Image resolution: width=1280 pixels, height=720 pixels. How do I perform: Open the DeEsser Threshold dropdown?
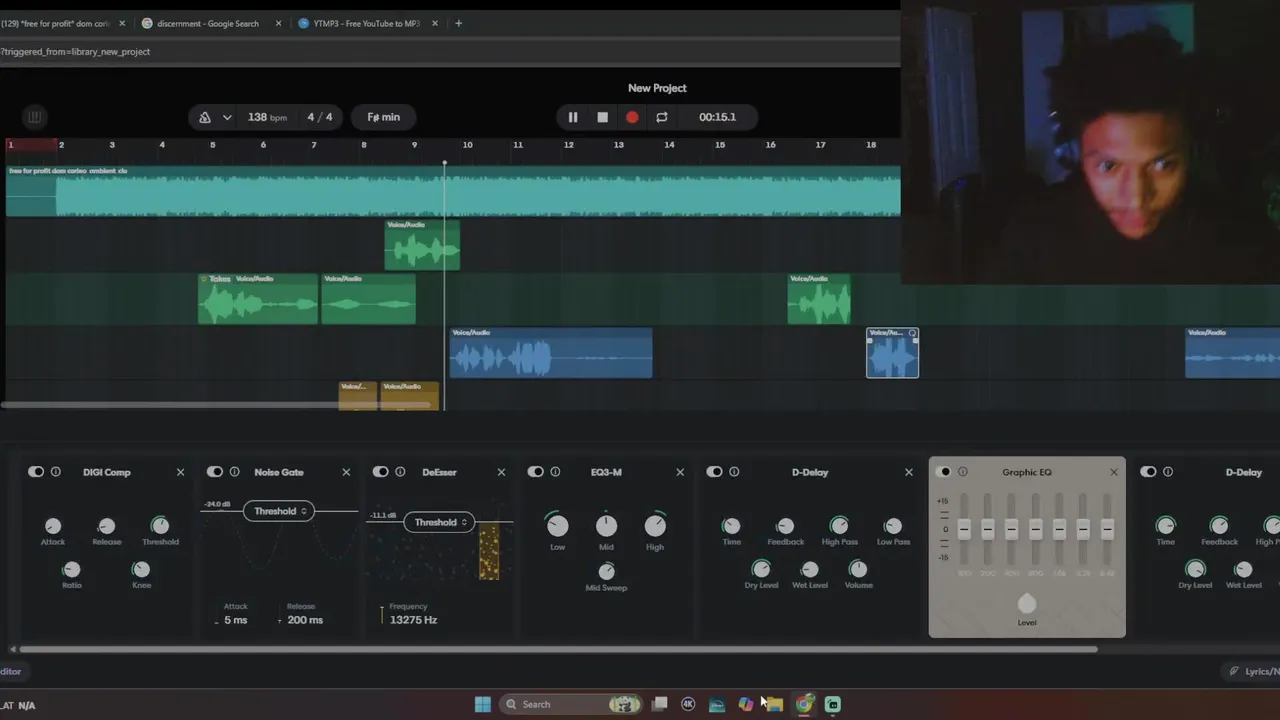[439, 522]
